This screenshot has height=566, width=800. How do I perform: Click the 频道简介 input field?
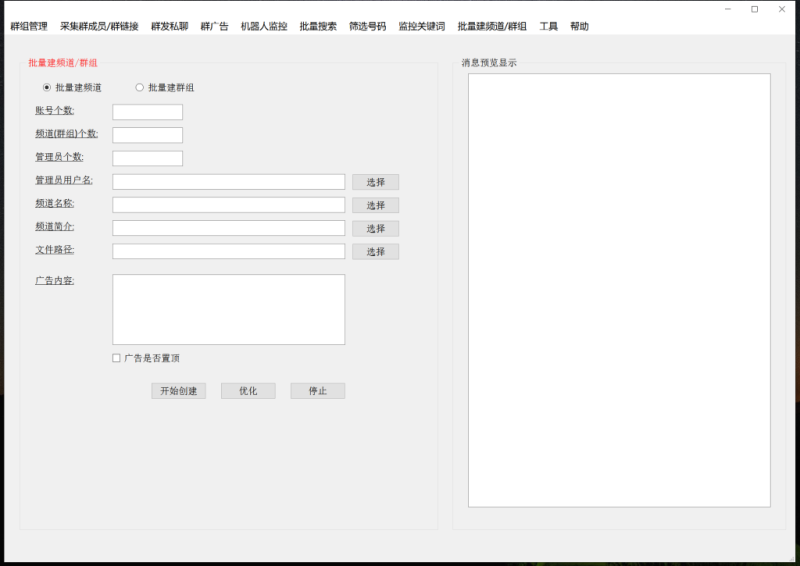(229, 228)
